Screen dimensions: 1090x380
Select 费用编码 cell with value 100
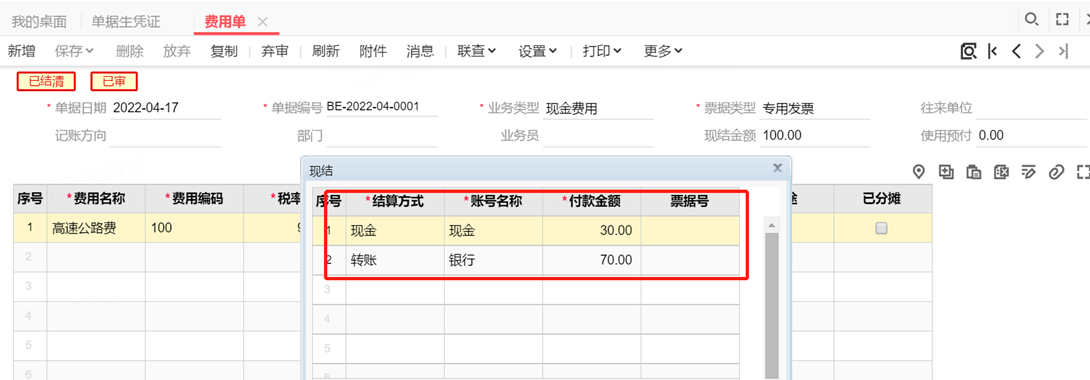195,228
